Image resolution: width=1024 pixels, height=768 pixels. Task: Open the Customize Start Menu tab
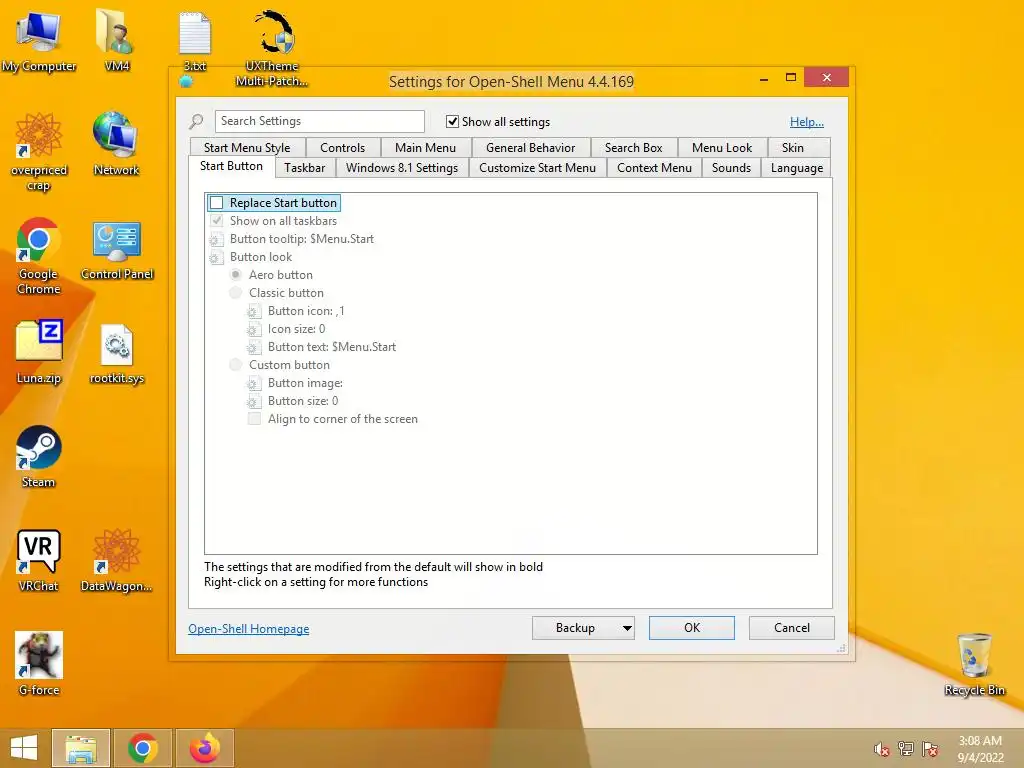[x=537, y=168]
